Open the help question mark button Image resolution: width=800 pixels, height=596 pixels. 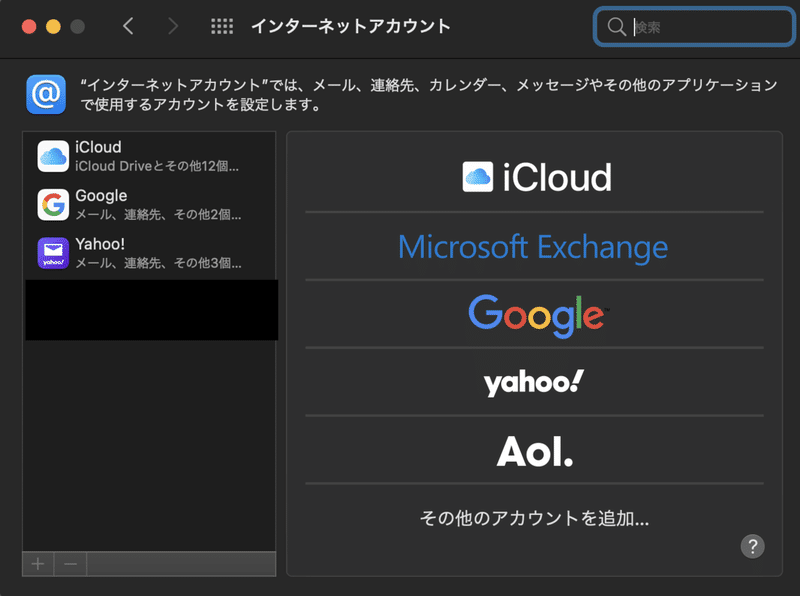pos(752,546)
